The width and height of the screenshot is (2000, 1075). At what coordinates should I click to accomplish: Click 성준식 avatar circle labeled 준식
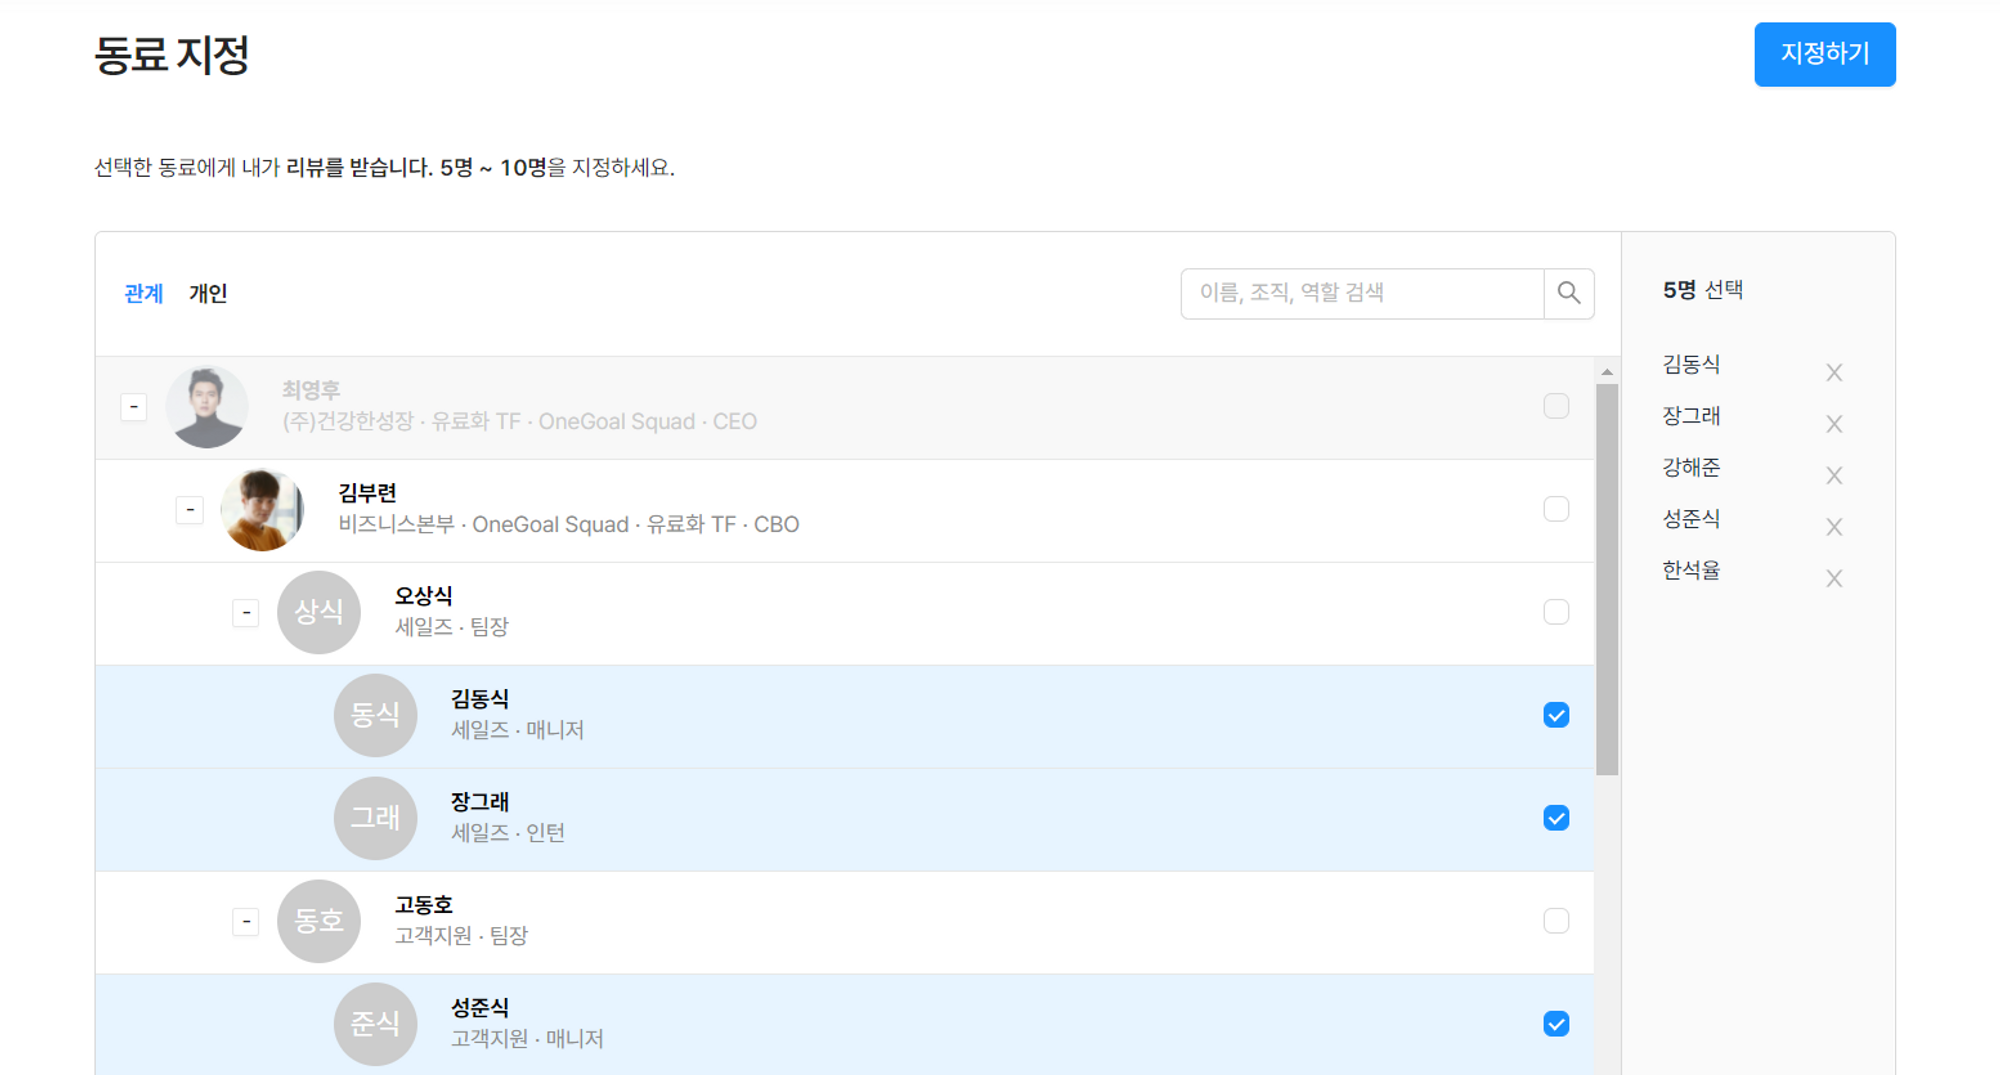point(375,1024)
